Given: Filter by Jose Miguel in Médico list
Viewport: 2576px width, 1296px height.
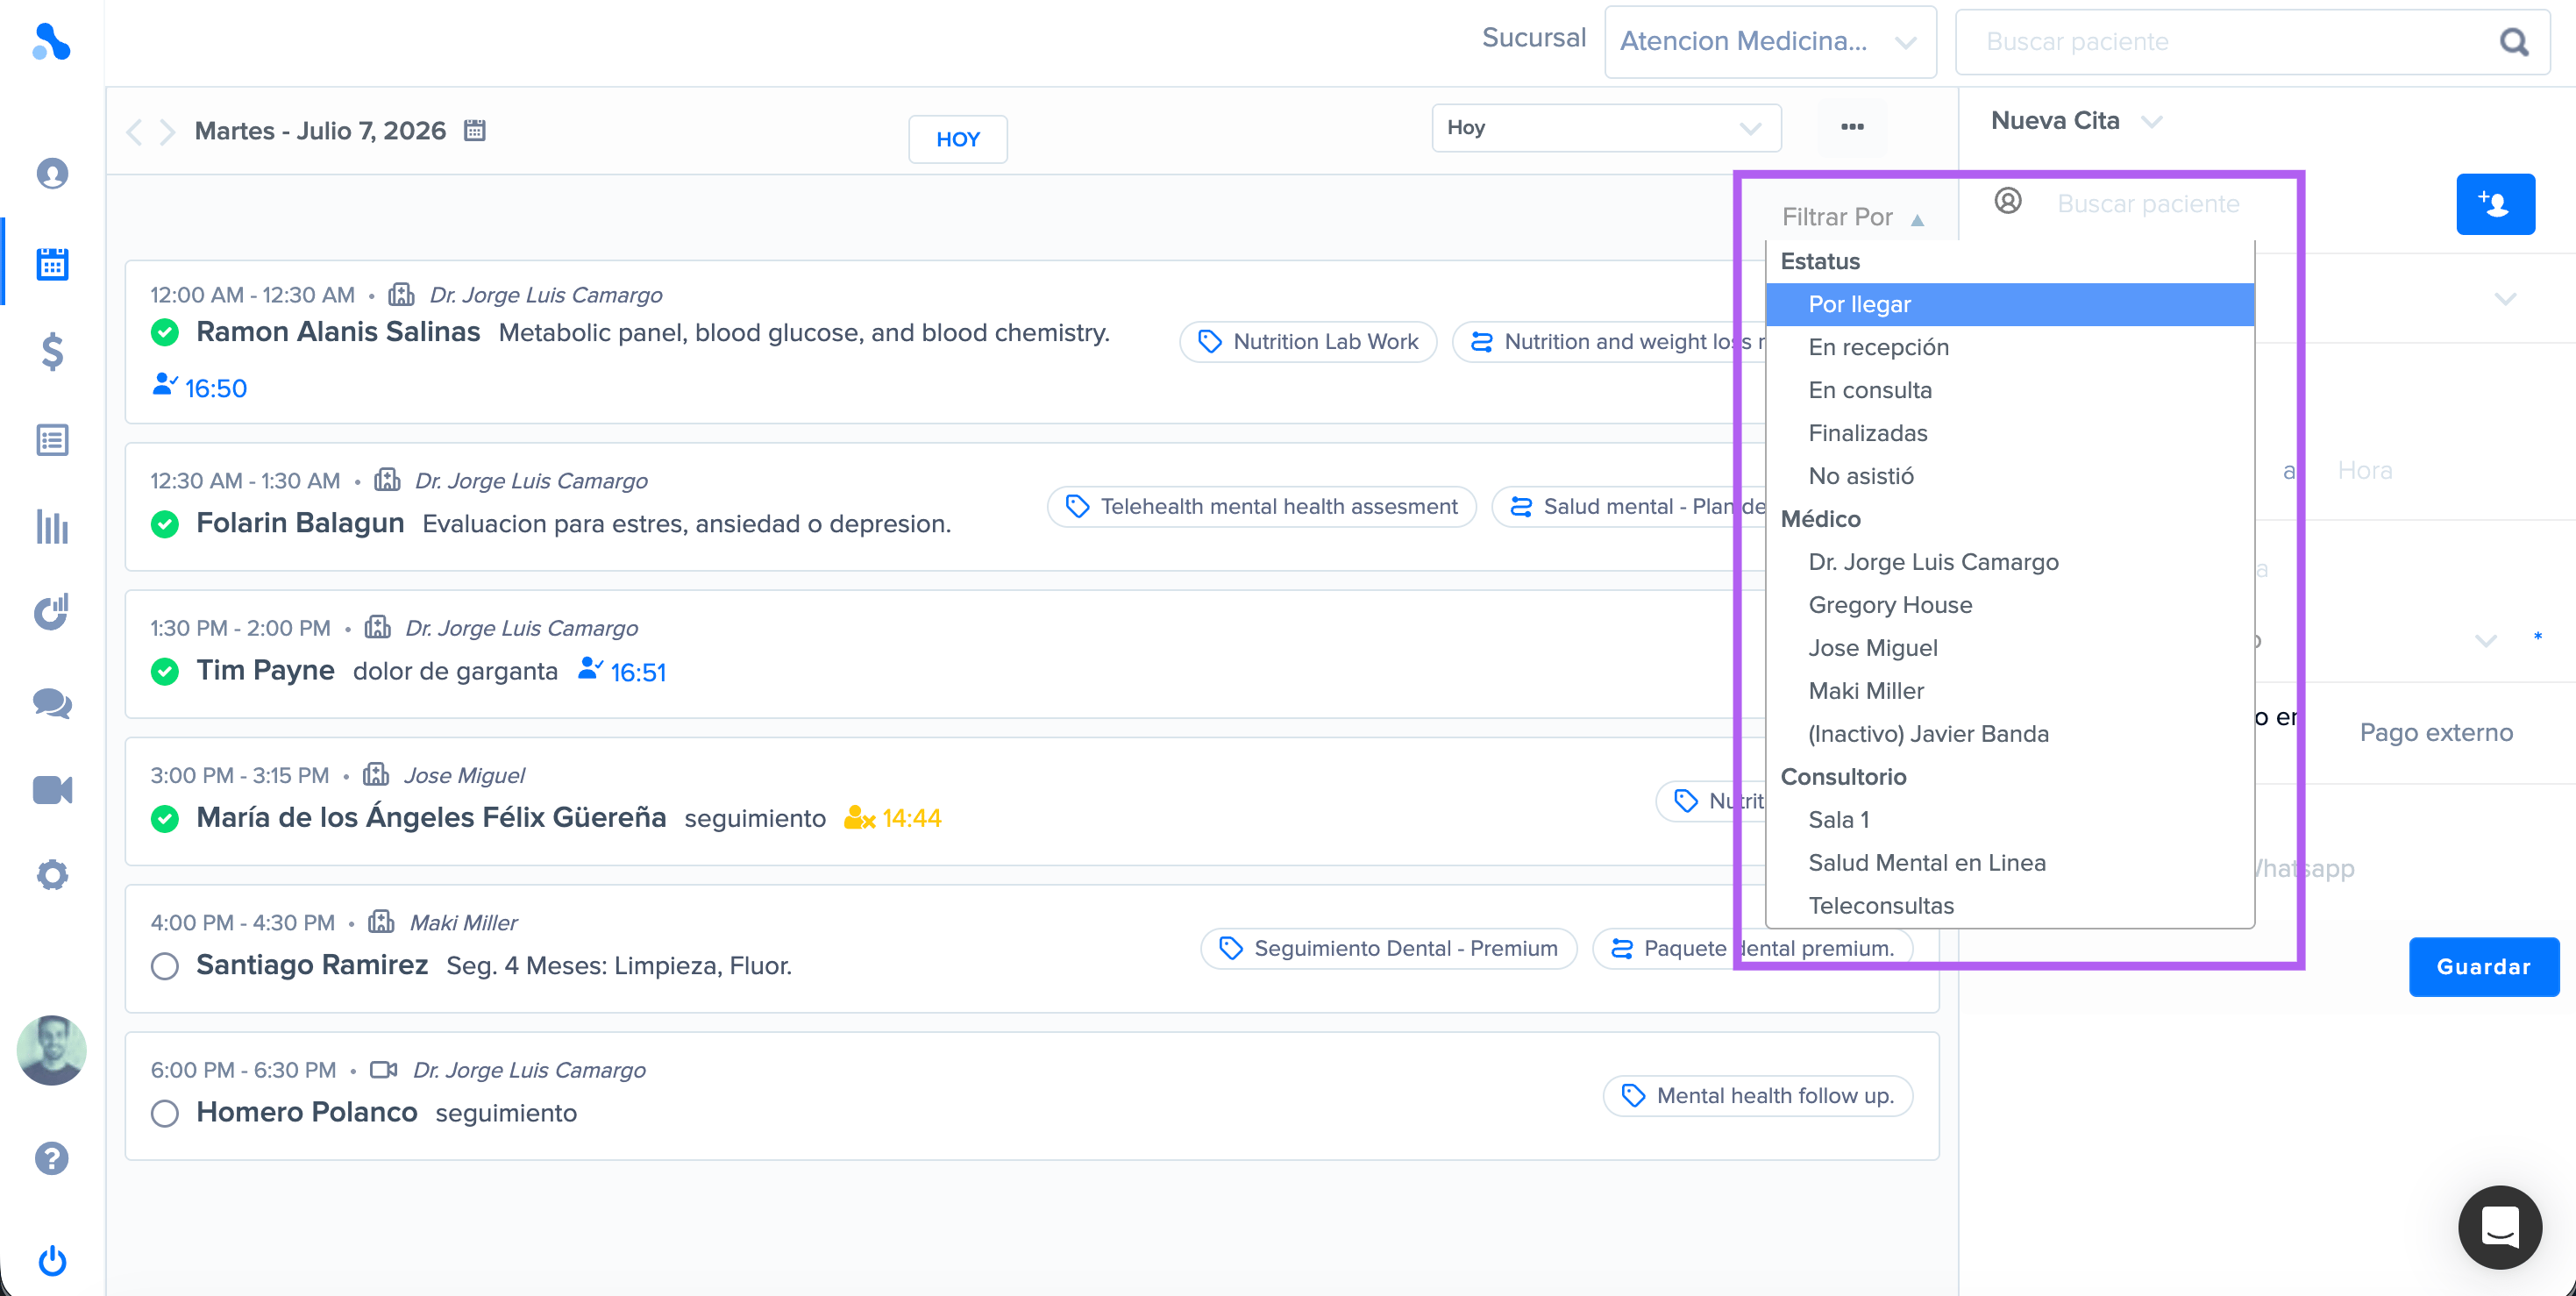Looking at the screenshot, I should [x=2009, y=648].
